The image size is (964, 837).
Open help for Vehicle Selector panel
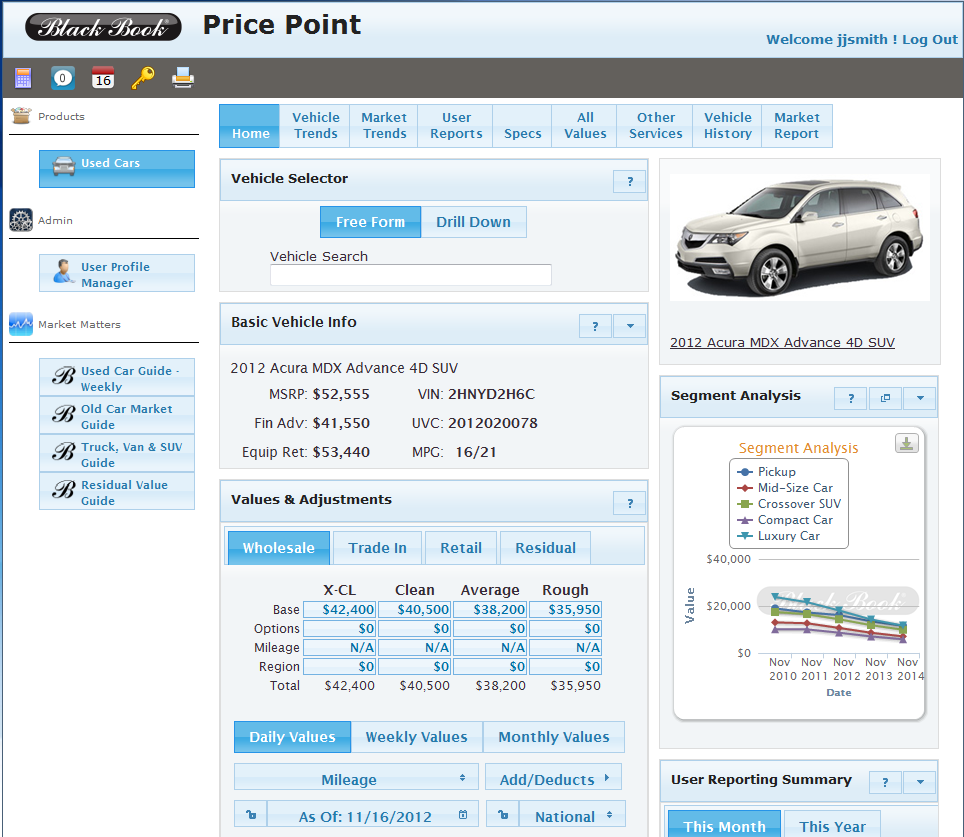629,182
